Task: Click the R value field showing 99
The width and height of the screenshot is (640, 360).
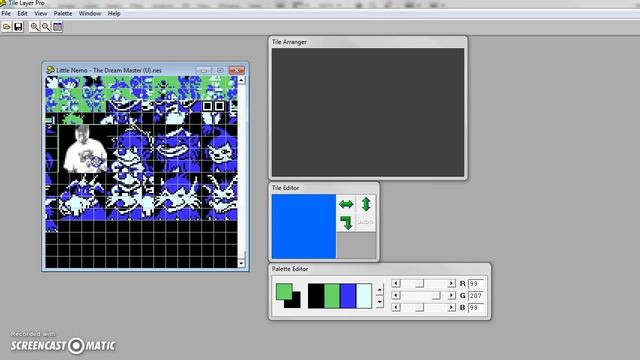Action: [476, 283]
